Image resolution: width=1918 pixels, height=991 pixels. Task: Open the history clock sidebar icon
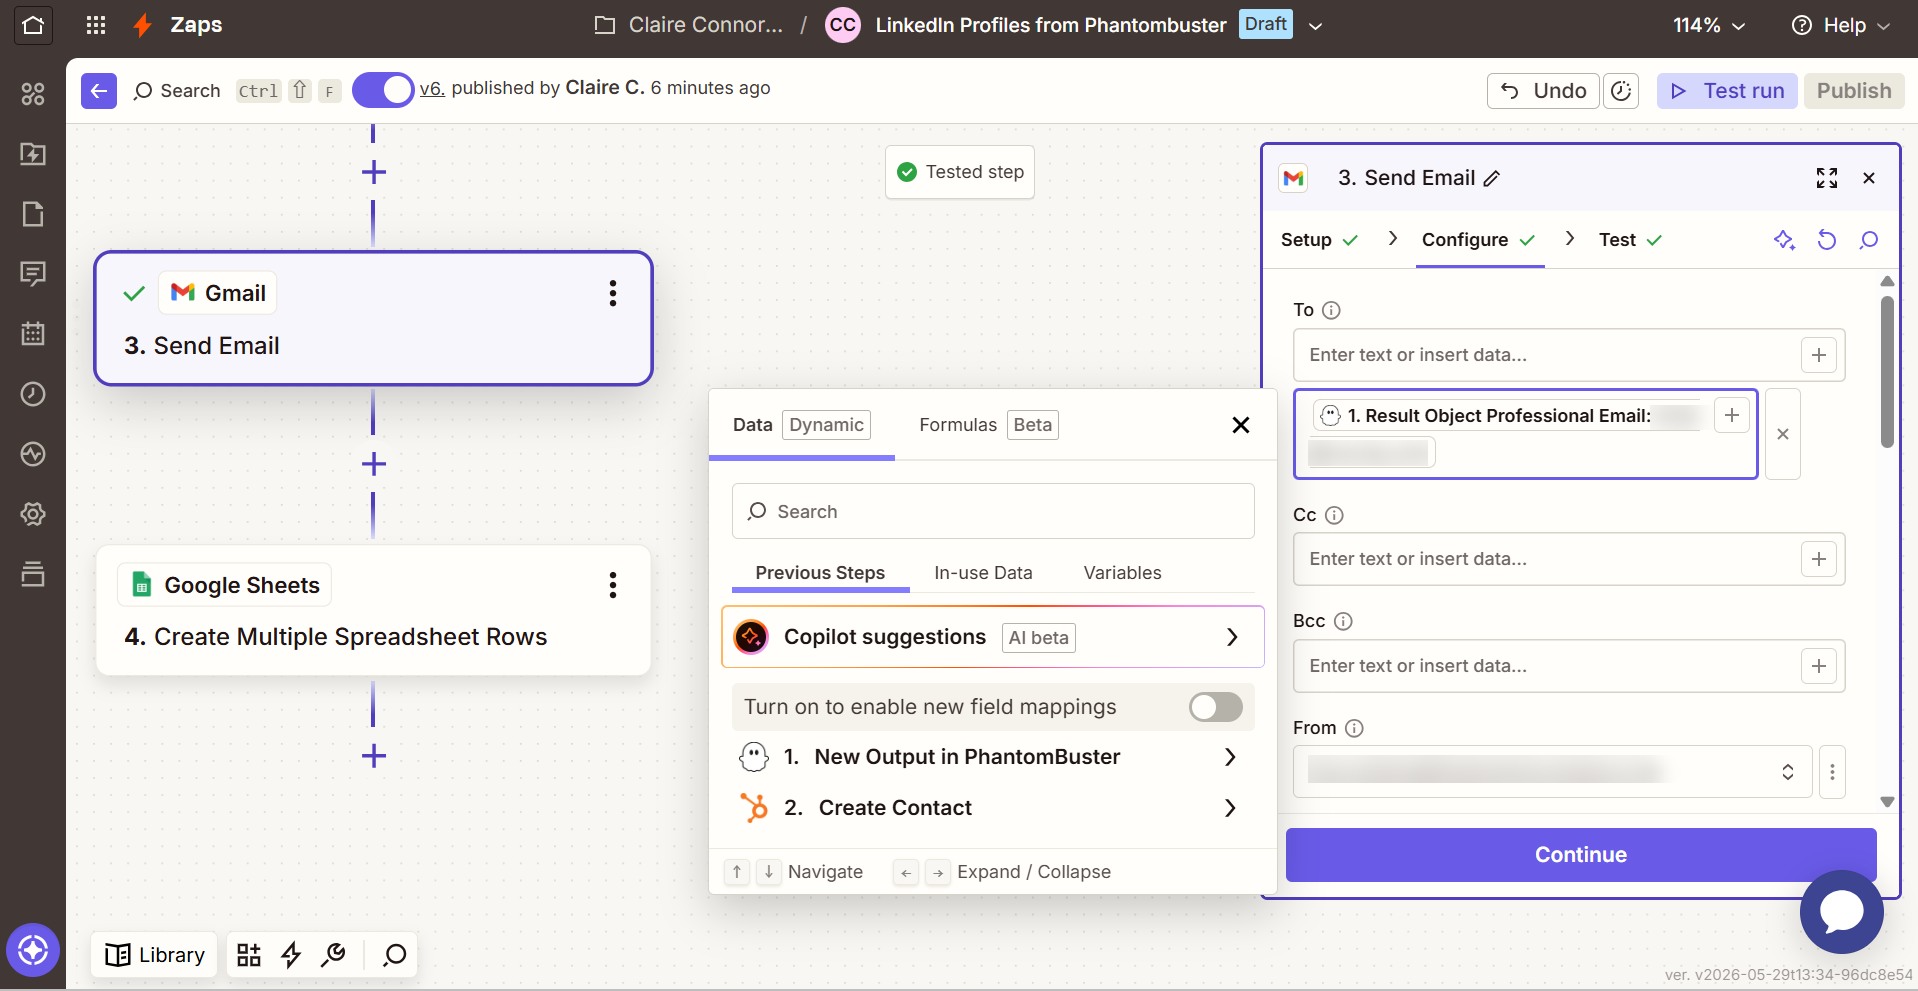[x=33, y=394]
